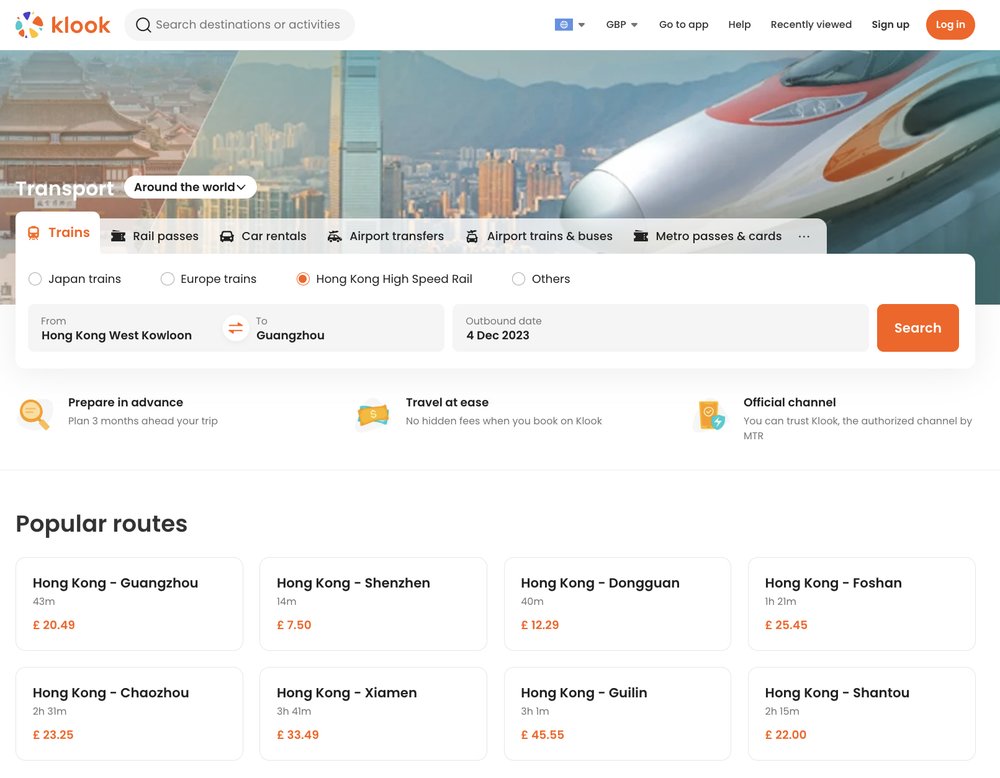Click the Klook logo
The width and height of the screenshot is (1000, 778).
[62, 24]
